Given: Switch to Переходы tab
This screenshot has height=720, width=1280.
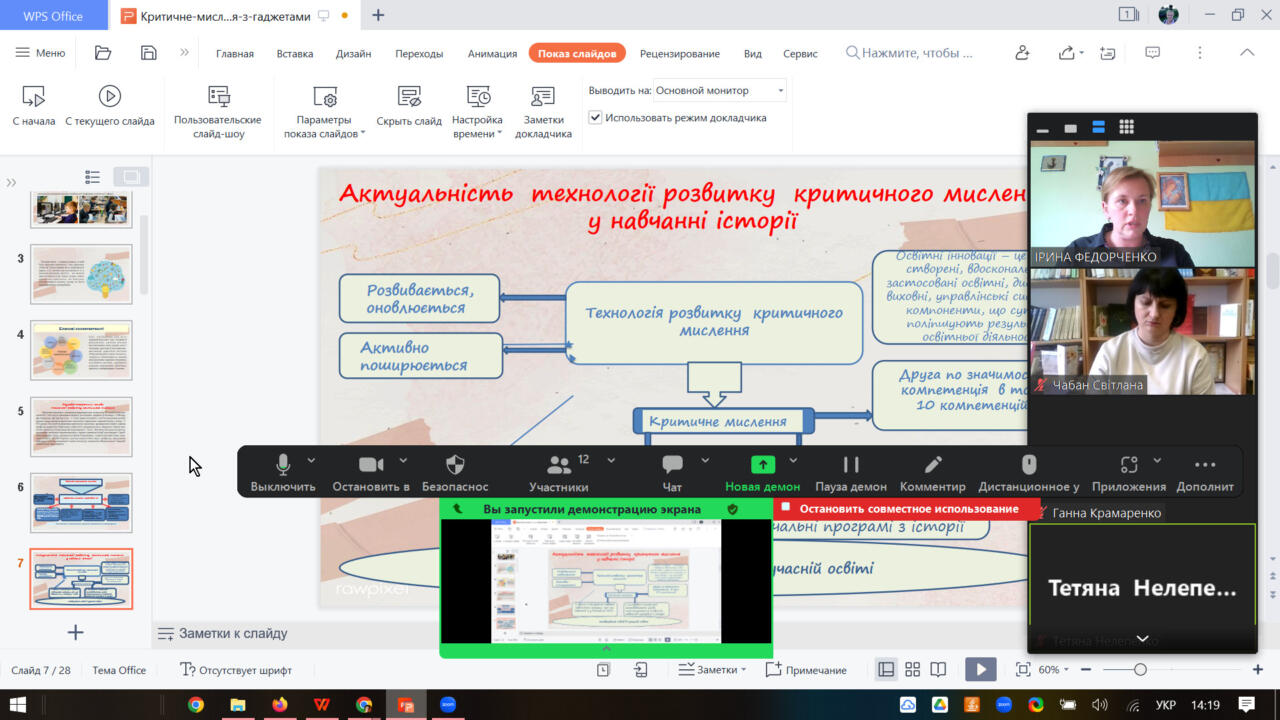Looking at the screenshot, I should [x=419, y=53].
